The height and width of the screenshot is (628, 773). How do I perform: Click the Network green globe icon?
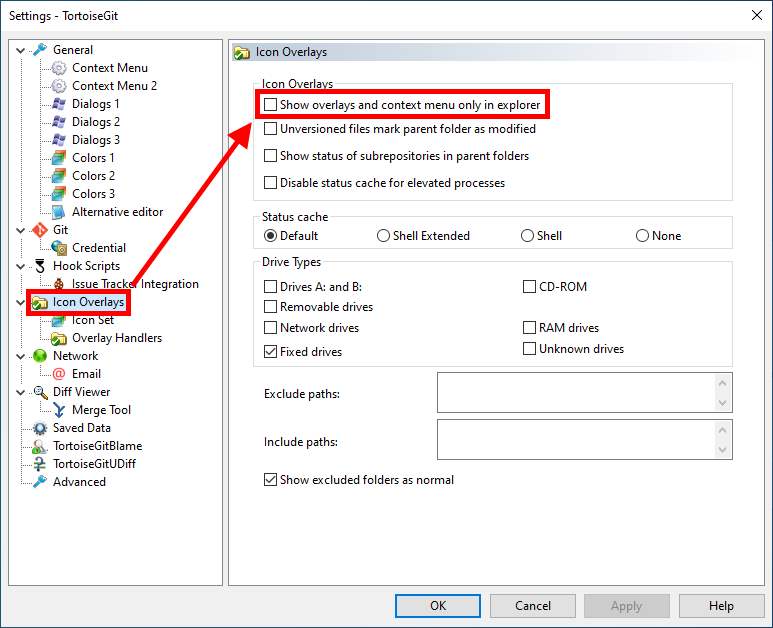[40, 356]
